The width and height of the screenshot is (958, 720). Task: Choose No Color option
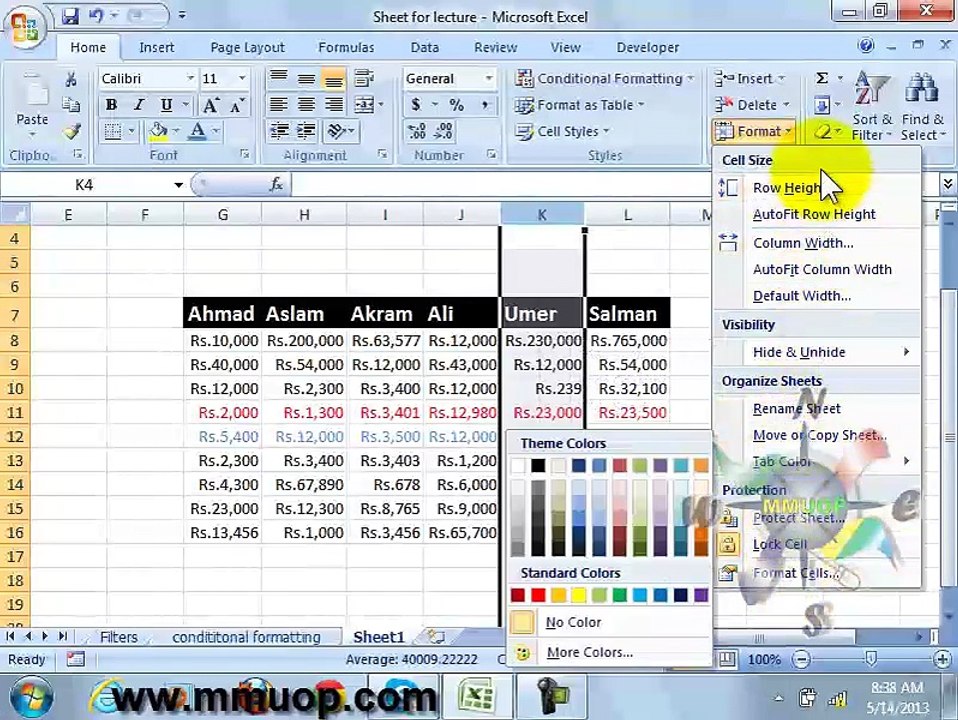coord(573,622)
